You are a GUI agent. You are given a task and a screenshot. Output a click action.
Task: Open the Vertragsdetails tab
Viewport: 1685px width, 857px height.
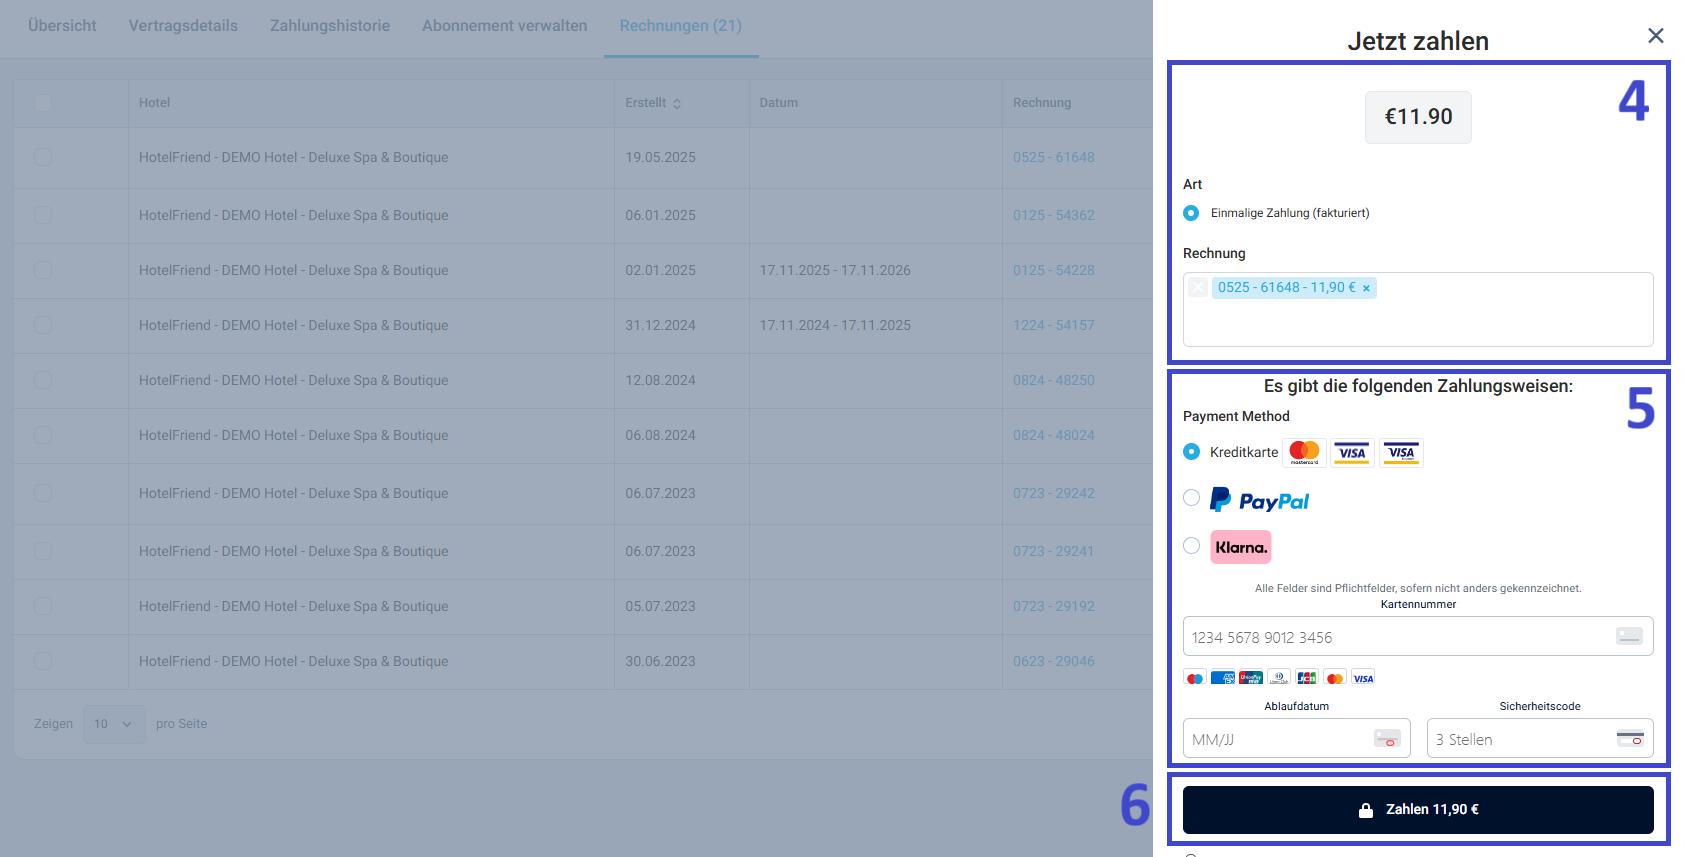coord(183,26)
